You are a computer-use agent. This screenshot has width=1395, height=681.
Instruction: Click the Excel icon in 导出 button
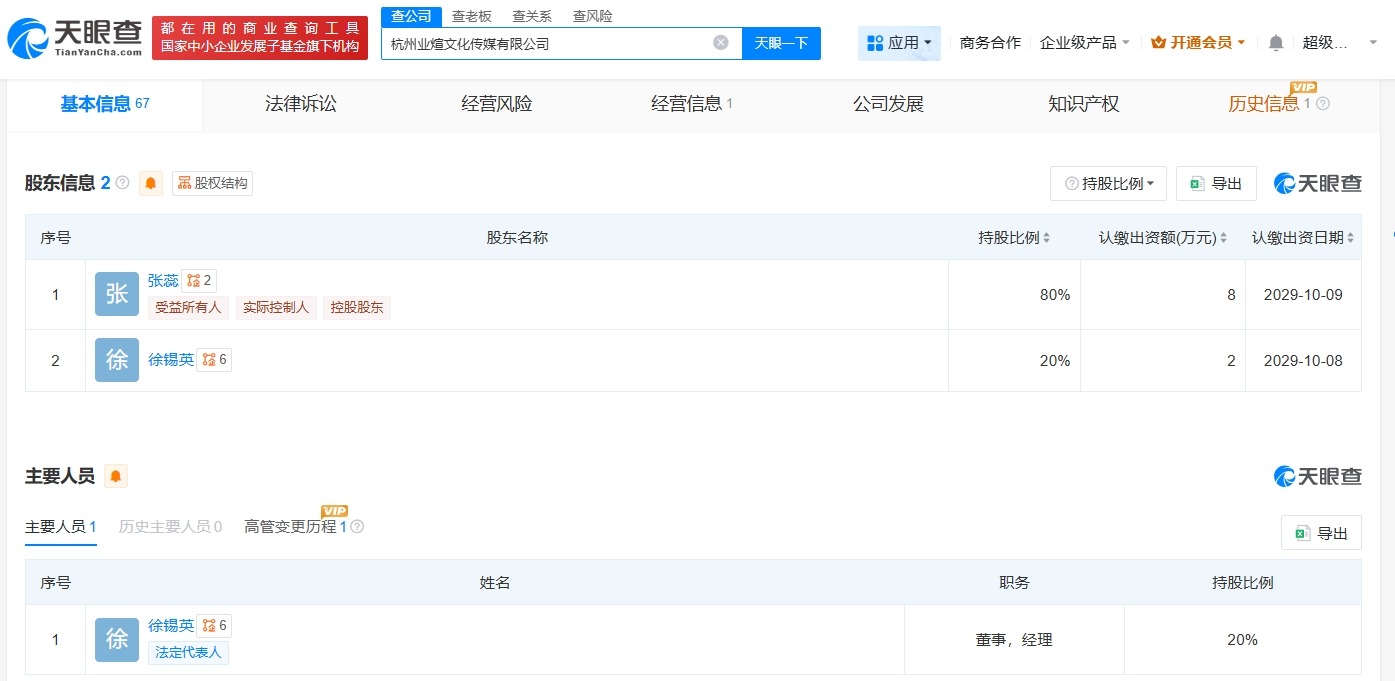[1196, 183]
